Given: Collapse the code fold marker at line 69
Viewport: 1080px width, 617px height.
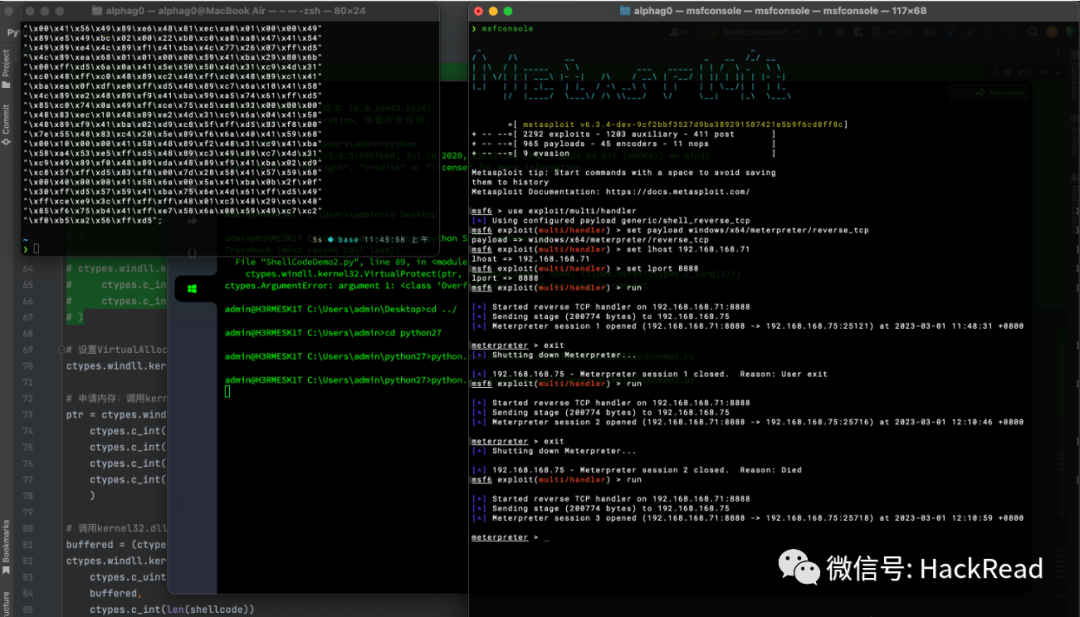Looking at the screenshot, I should click(61, 350).
